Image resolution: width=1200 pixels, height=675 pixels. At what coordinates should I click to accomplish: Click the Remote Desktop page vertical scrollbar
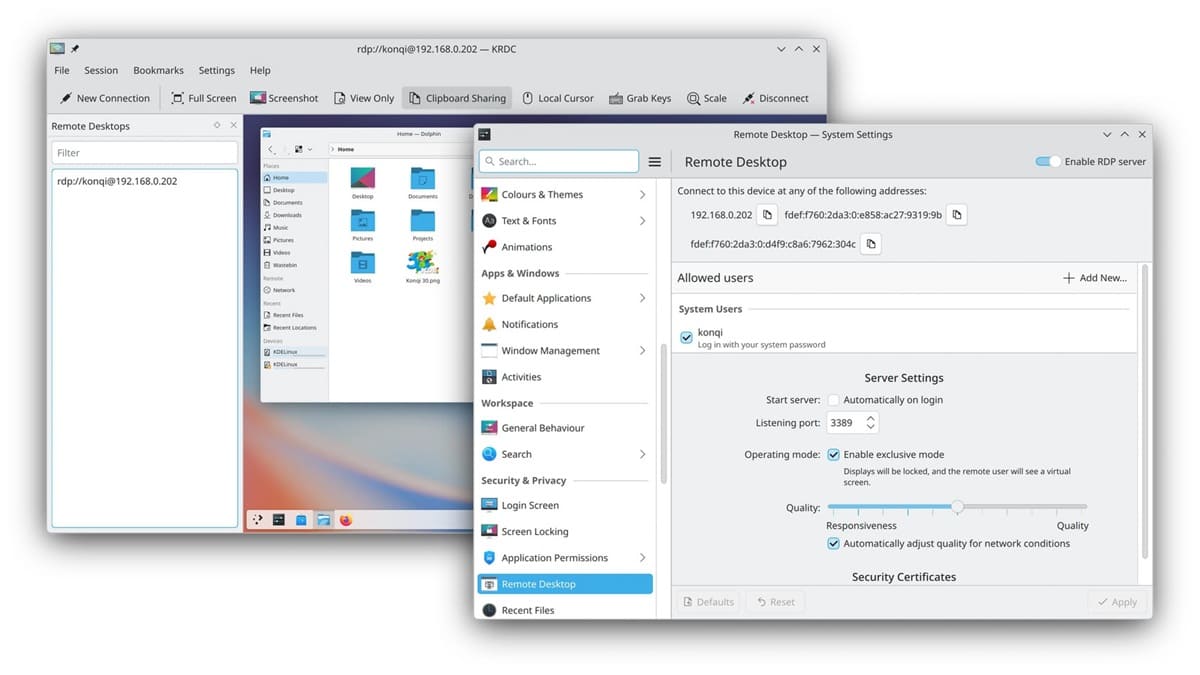[1145, 410]
